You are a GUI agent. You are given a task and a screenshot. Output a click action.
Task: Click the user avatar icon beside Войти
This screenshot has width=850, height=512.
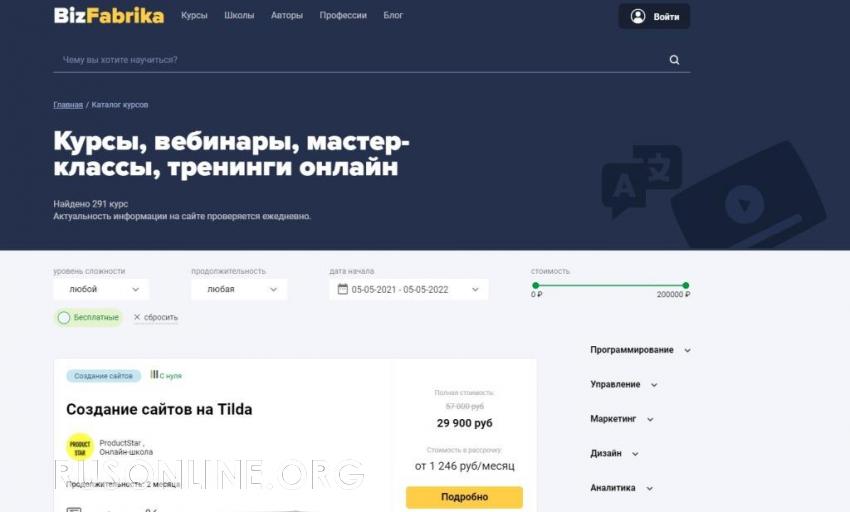pos(638,16)
